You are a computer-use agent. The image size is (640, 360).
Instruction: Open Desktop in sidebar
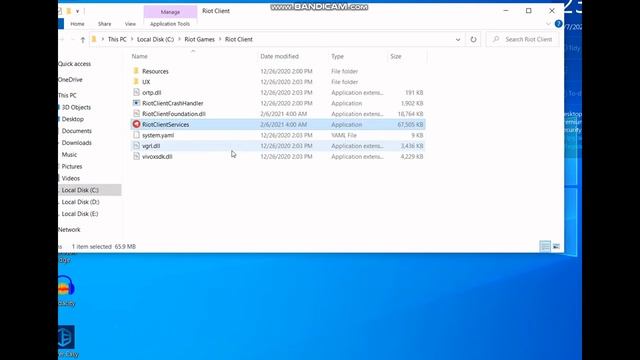point(72,119)
